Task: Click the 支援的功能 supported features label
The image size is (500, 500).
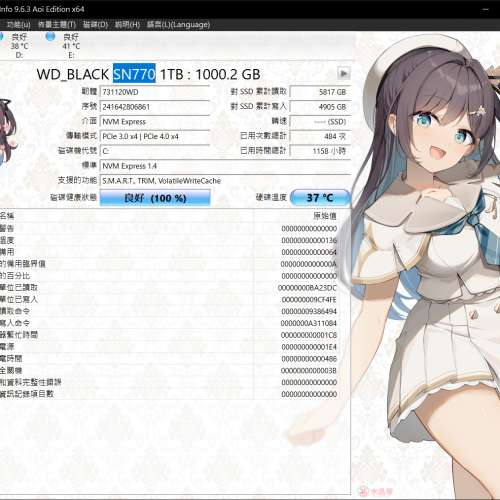Action: [77, 180]
